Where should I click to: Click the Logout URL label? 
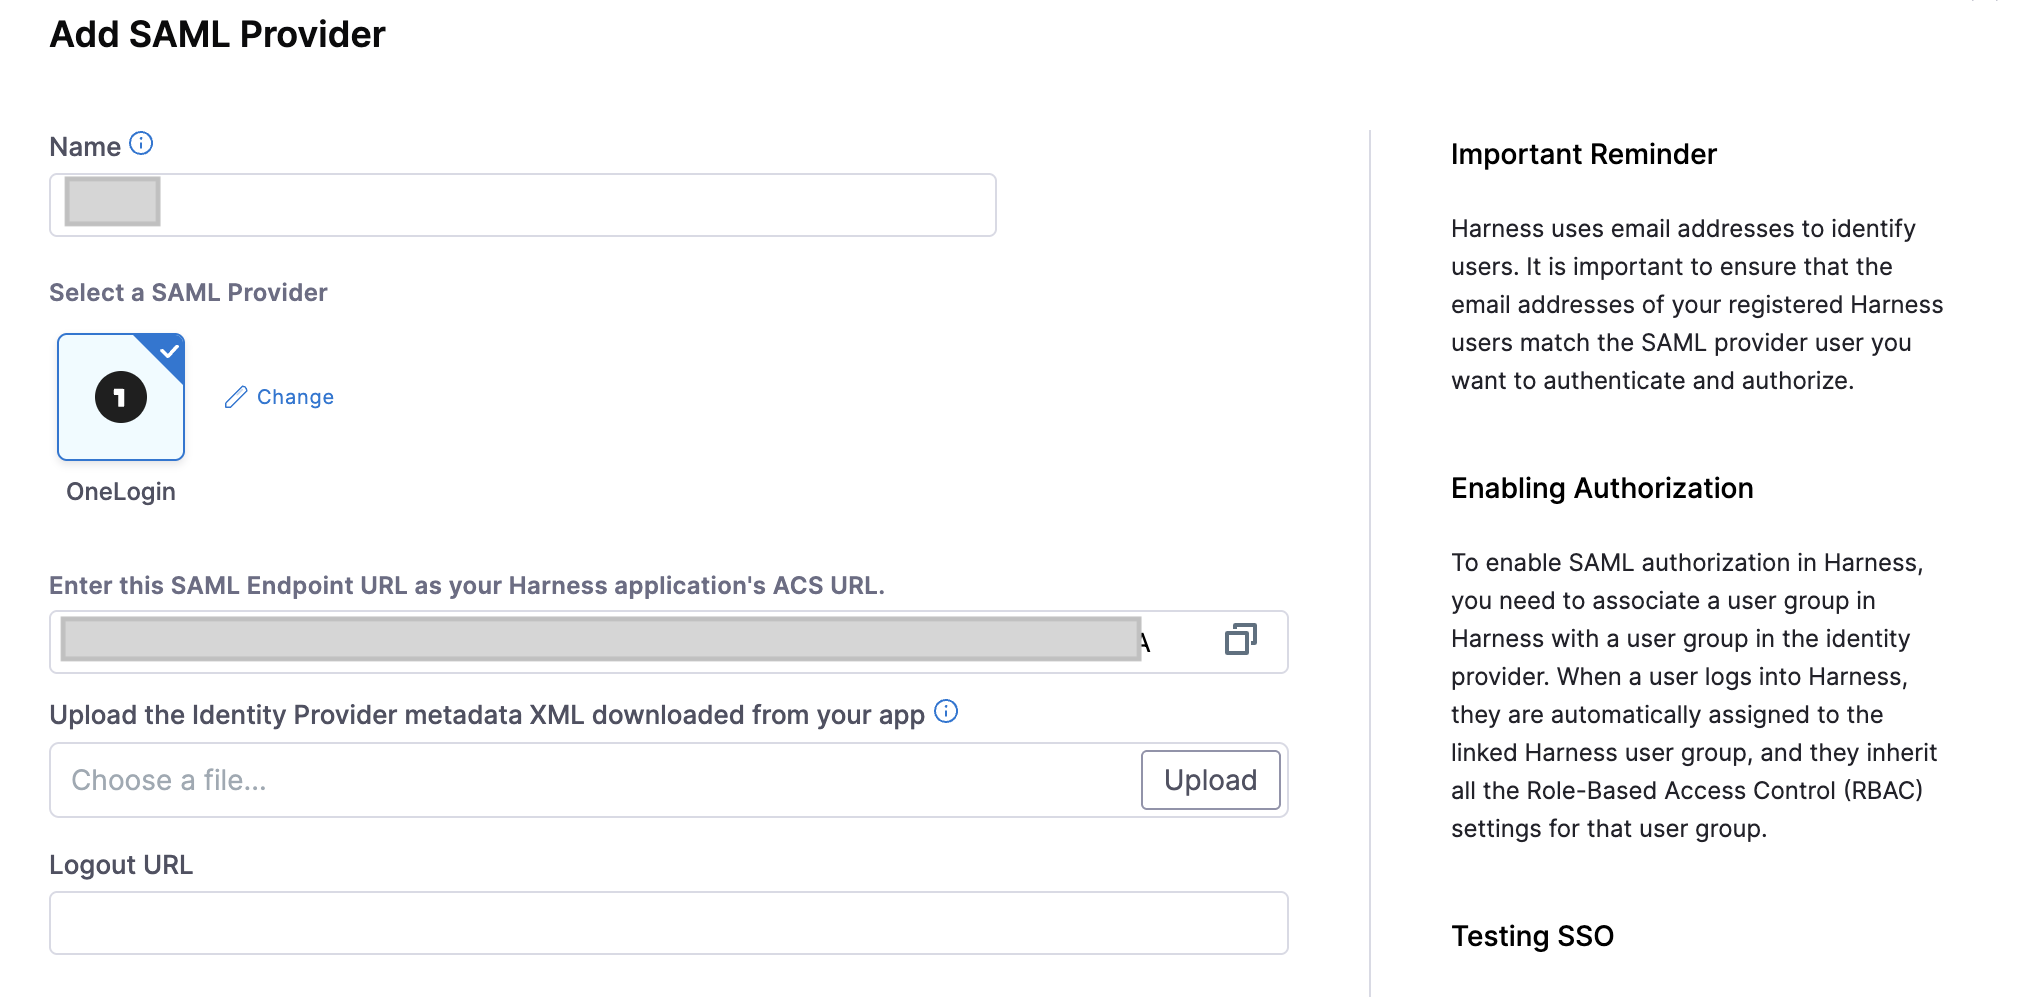point(121,865)
